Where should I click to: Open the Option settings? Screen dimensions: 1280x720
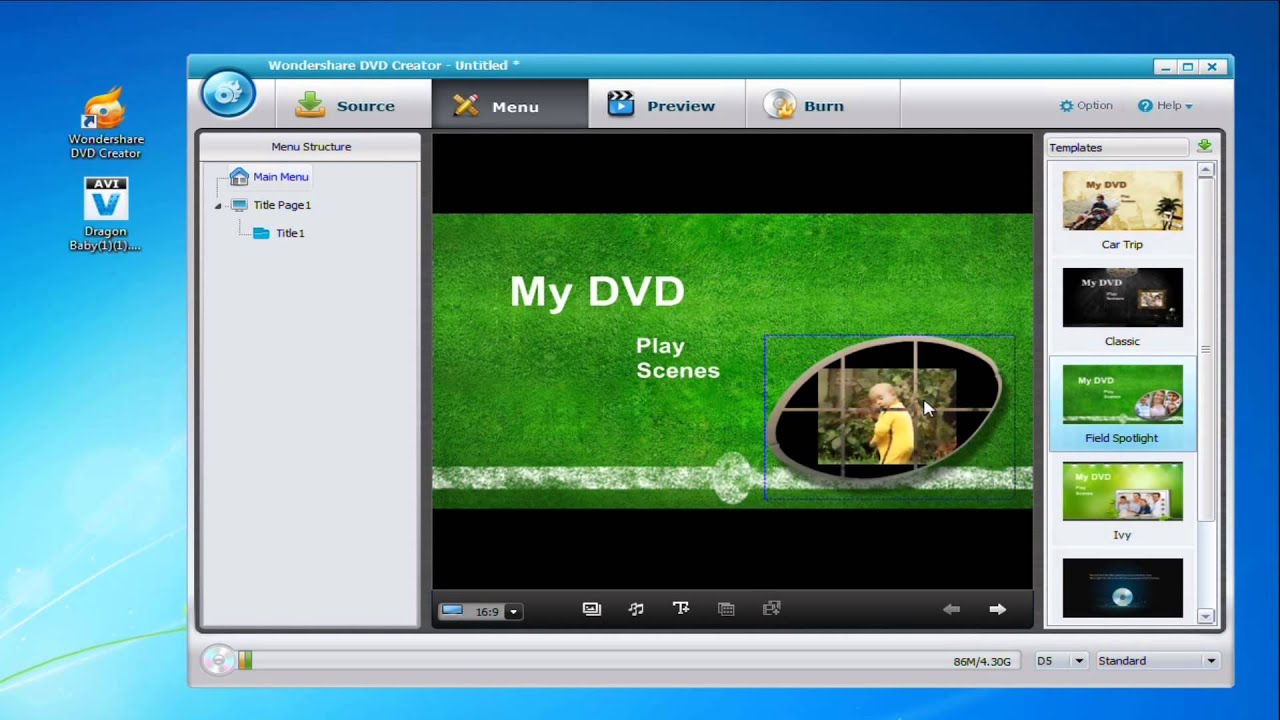[x=1086, y=105]
